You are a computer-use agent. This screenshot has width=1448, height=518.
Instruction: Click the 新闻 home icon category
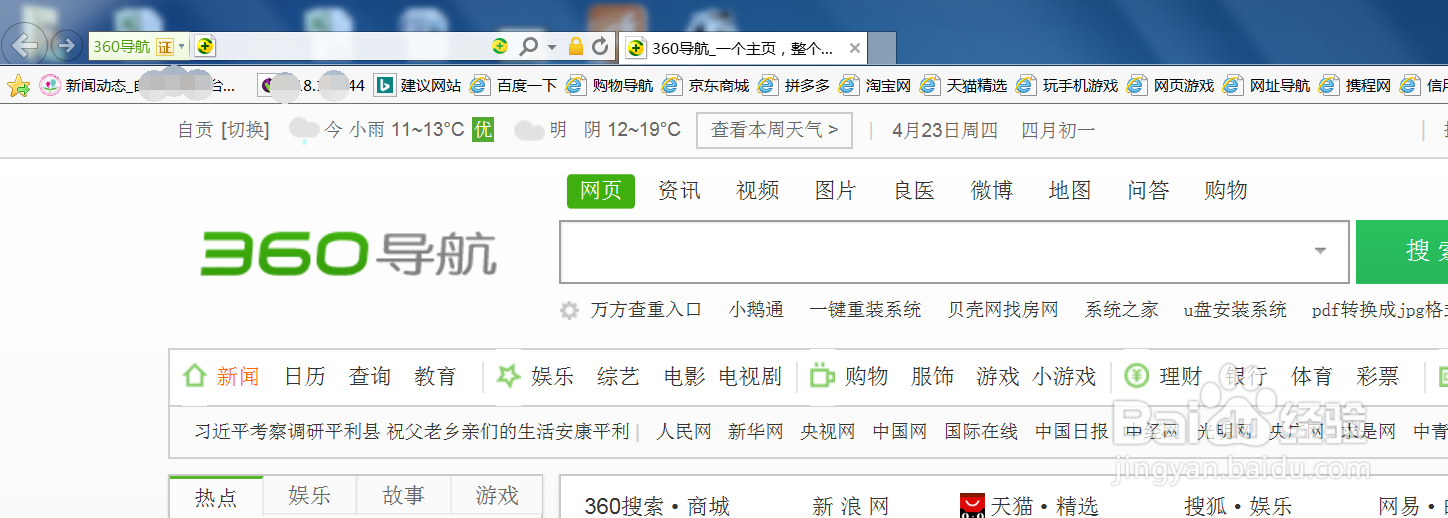click(194, 376)
